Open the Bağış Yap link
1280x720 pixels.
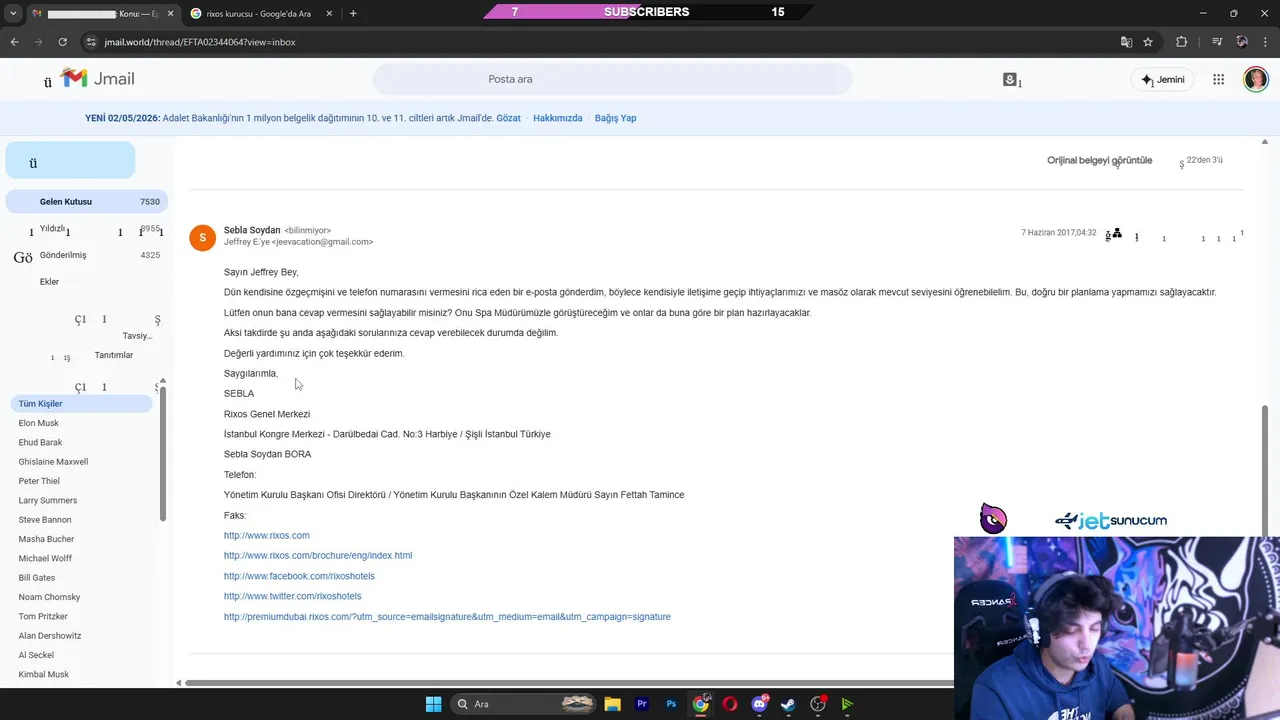615,118
